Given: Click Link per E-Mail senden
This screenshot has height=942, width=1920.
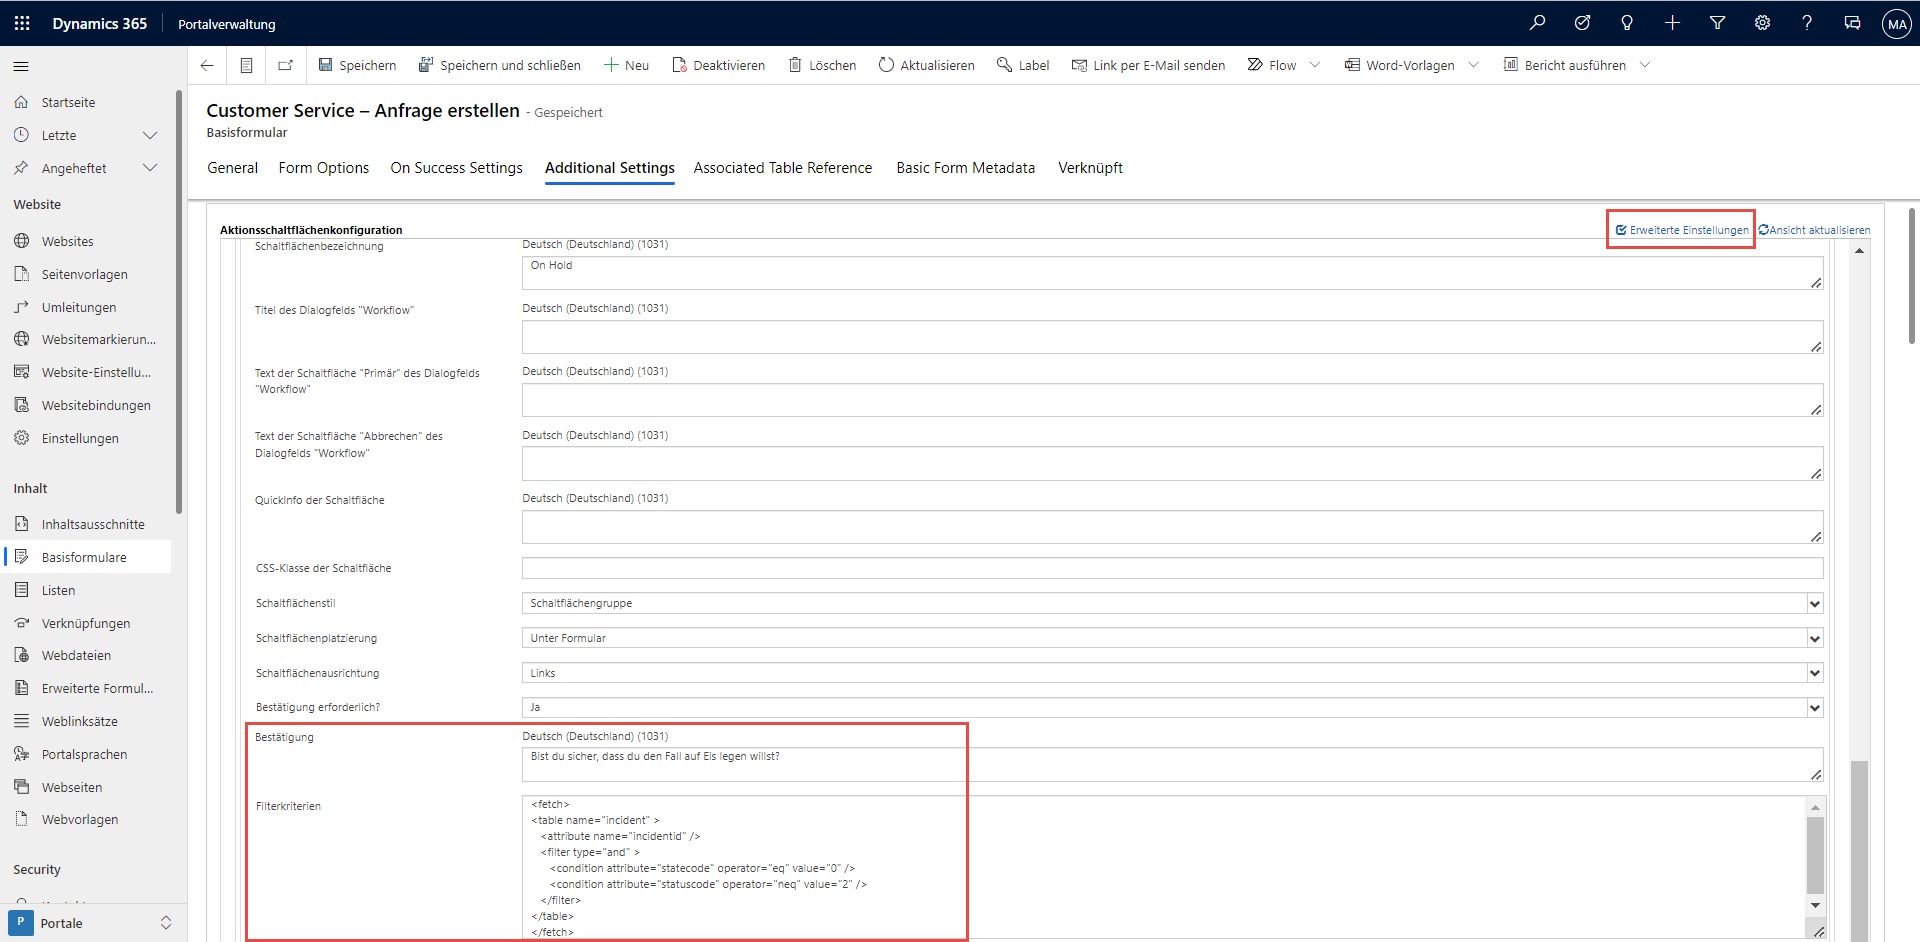Looking at the screenshot, I should click(x=1148, y=65).
